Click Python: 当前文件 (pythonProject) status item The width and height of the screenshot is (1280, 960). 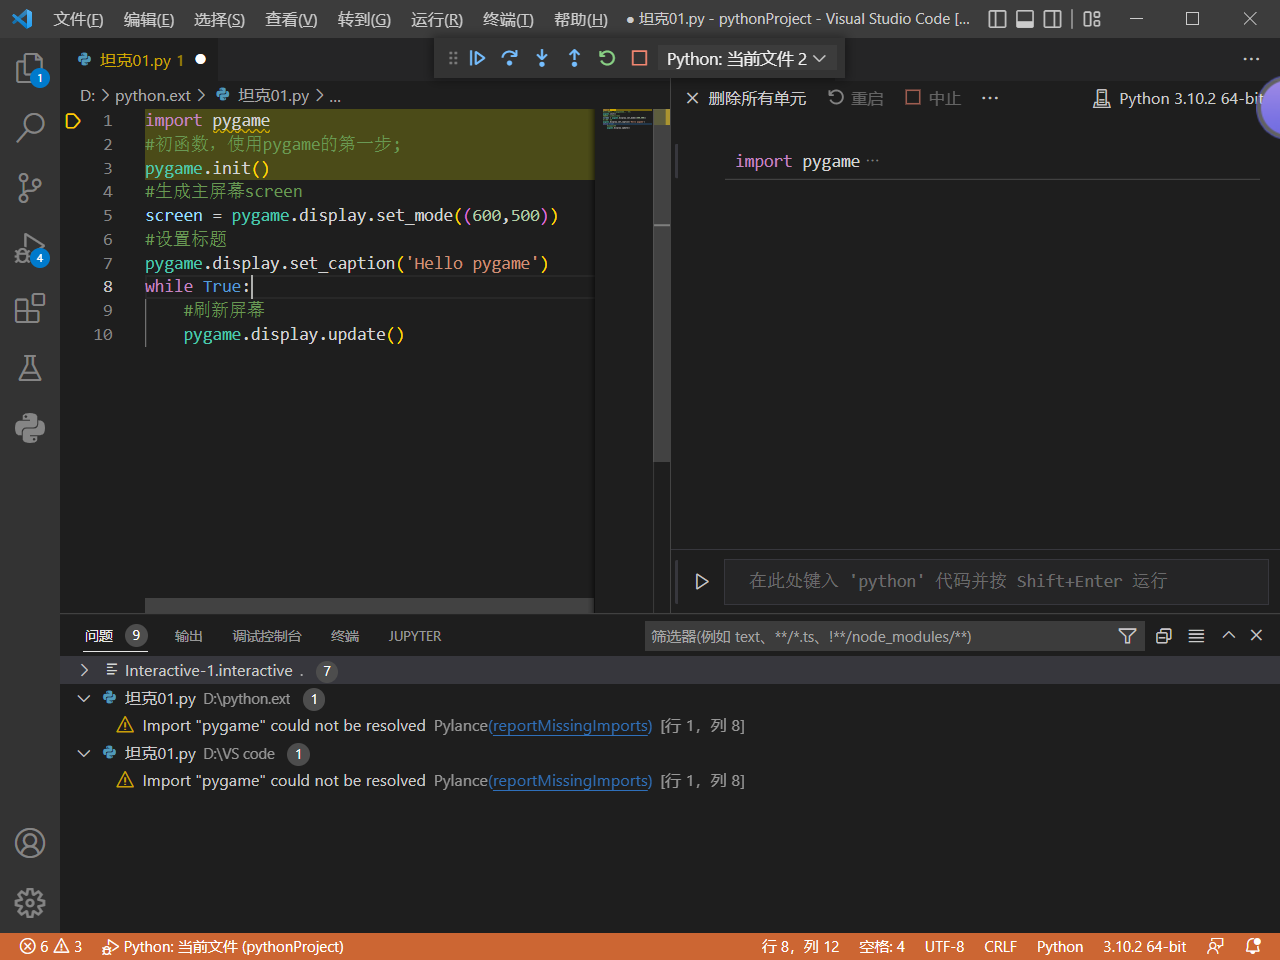[x=224, y=946]
